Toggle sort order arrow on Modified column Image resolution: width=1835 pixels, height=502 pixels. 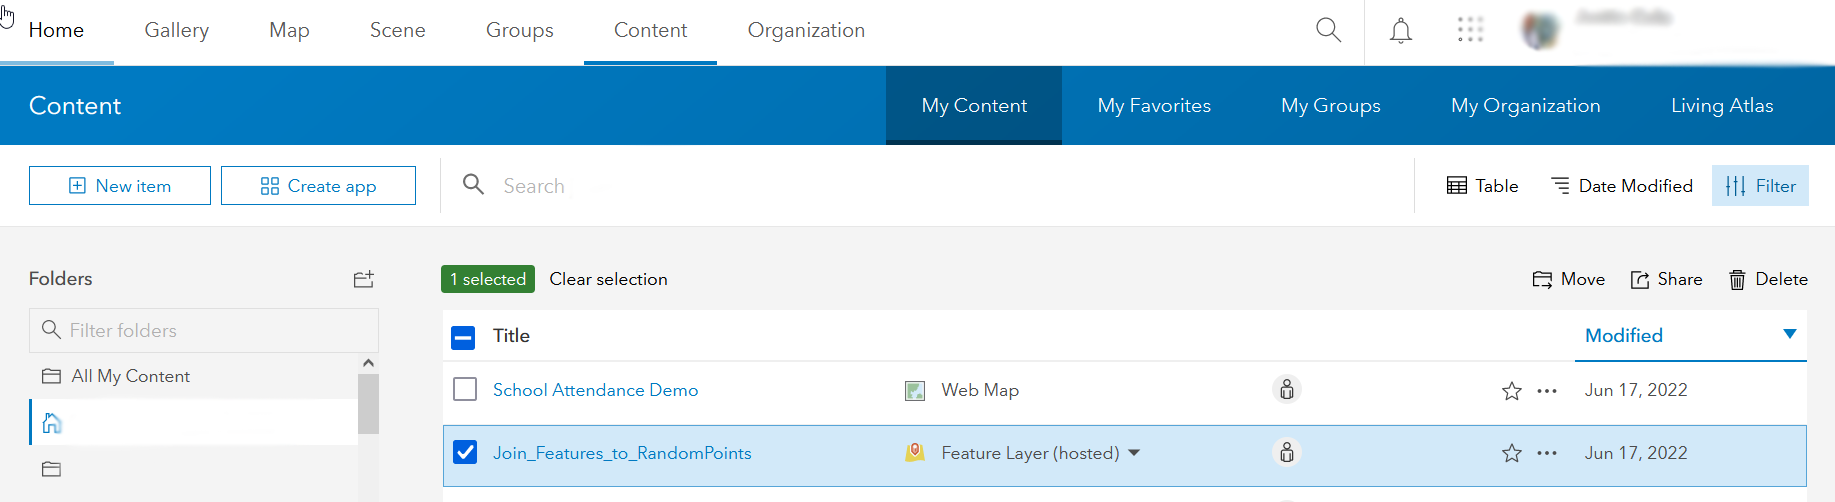point(1789,334)
